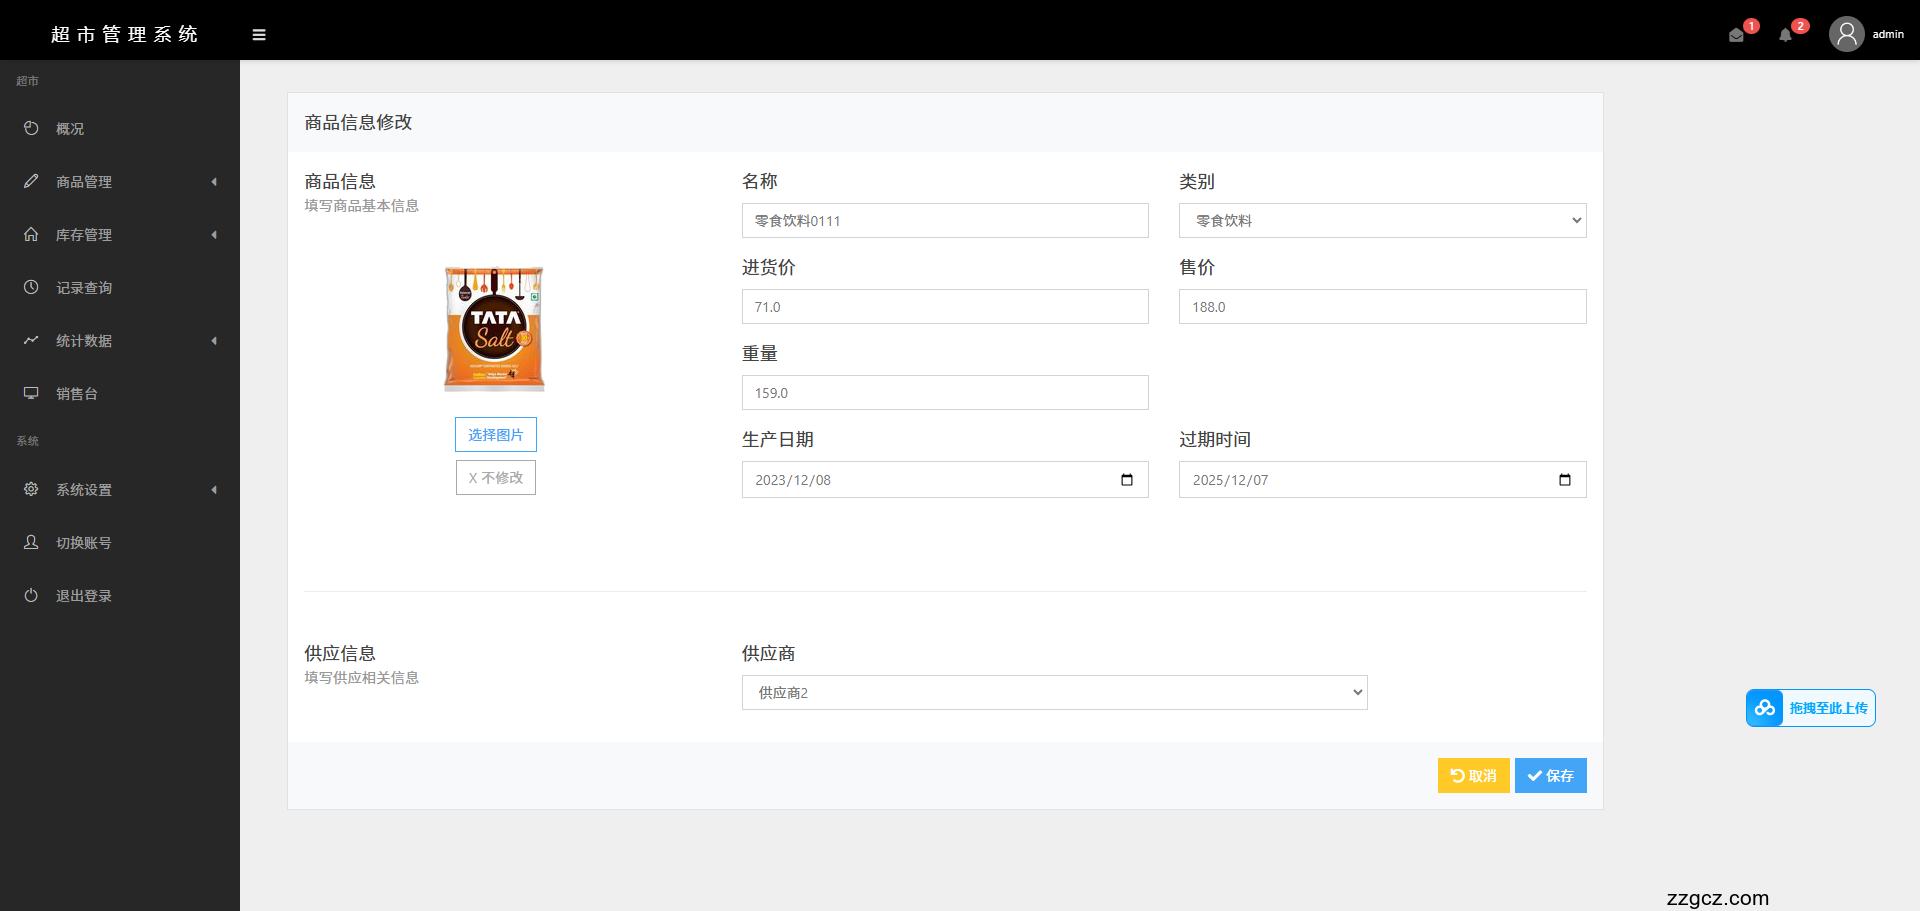Click the cloud upload icon widget

[x=1765, y=708]
